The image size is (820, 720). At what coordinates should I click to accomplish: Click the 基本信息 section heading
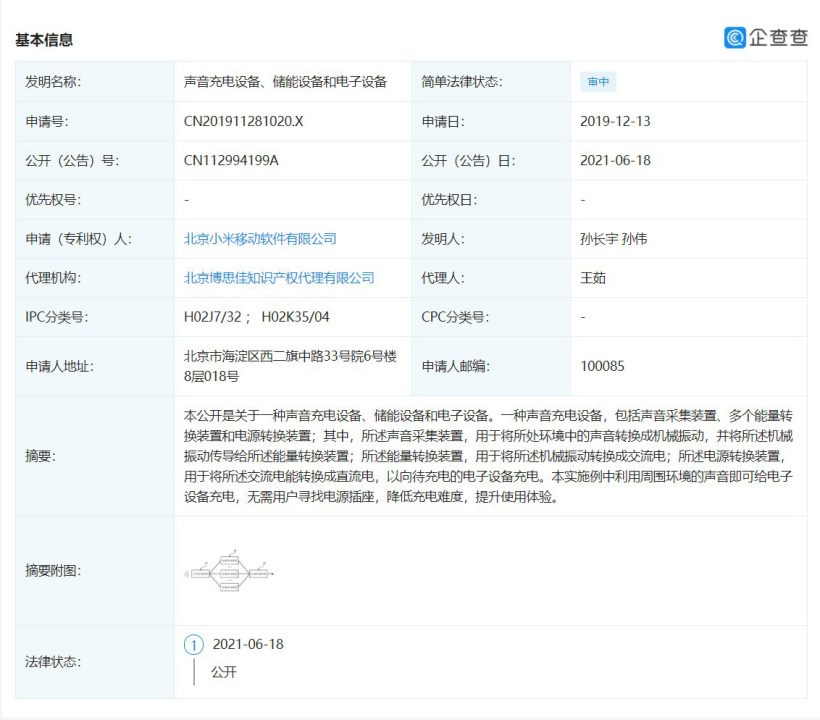pos(44,40)
